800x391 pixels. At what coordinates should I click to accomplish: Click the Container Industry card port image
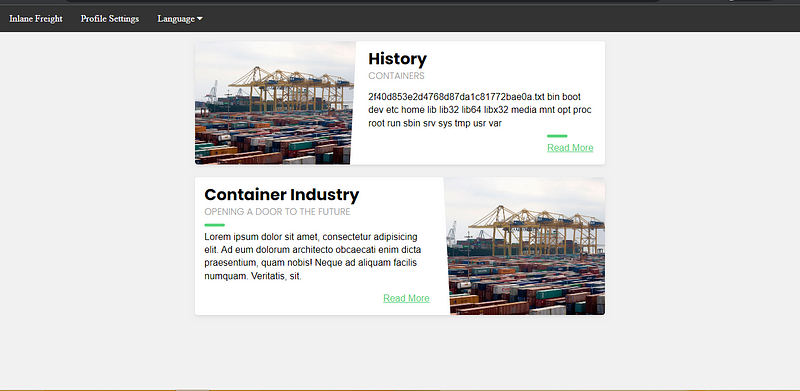525,246
